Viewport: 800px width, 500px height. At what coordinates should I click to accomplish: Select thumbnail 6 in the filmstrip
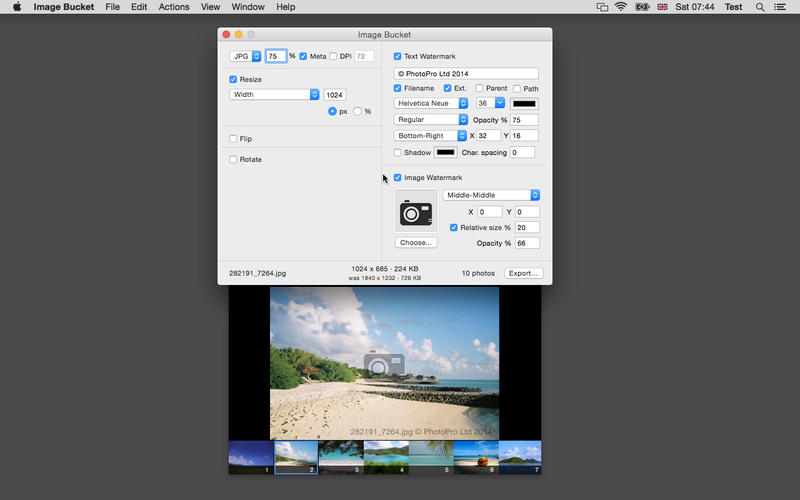(x=476, y=457)
